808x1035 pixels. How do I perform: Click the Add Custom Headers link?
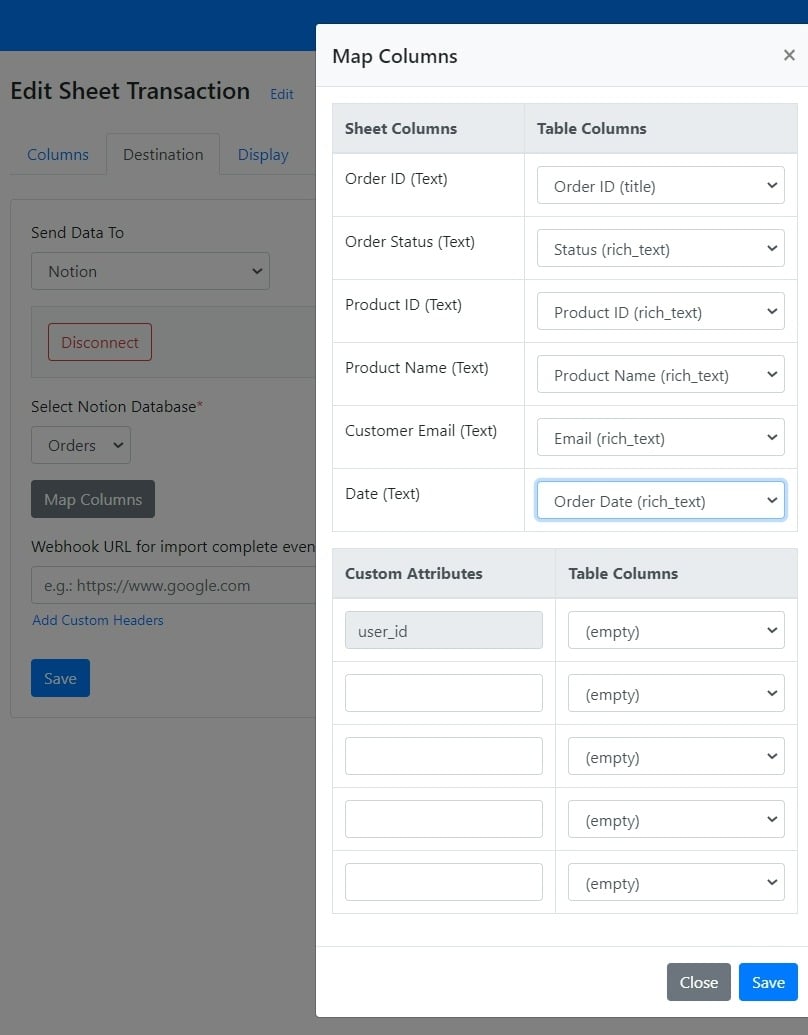98,620
